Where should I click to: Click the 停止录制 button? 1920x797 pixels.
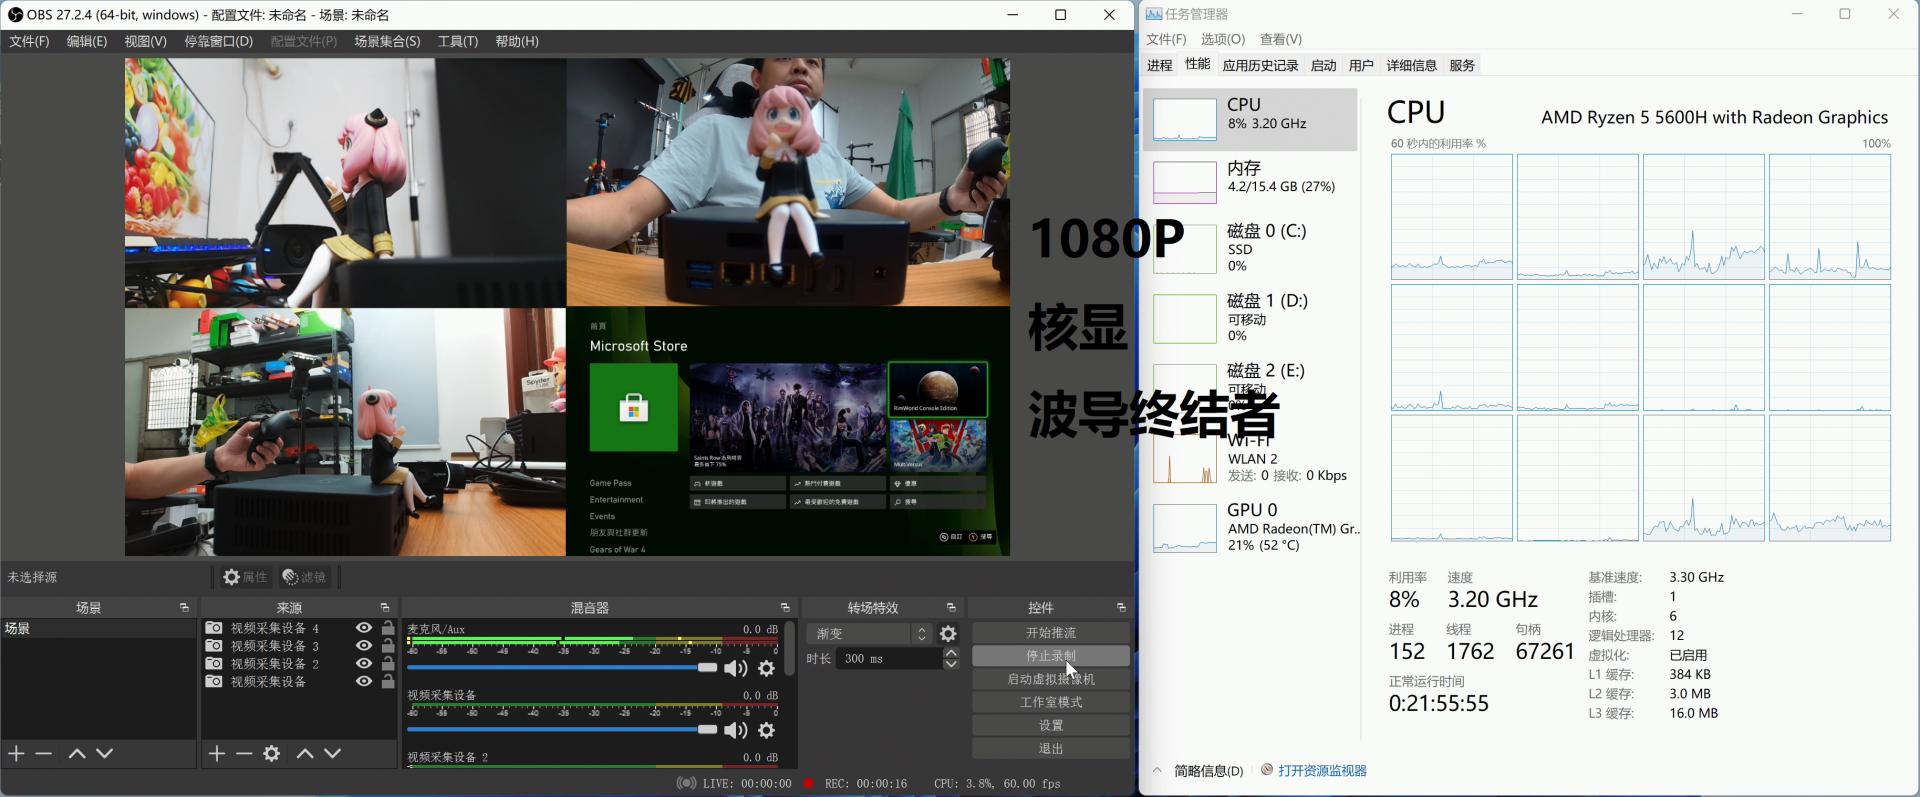pos(1051,656)
